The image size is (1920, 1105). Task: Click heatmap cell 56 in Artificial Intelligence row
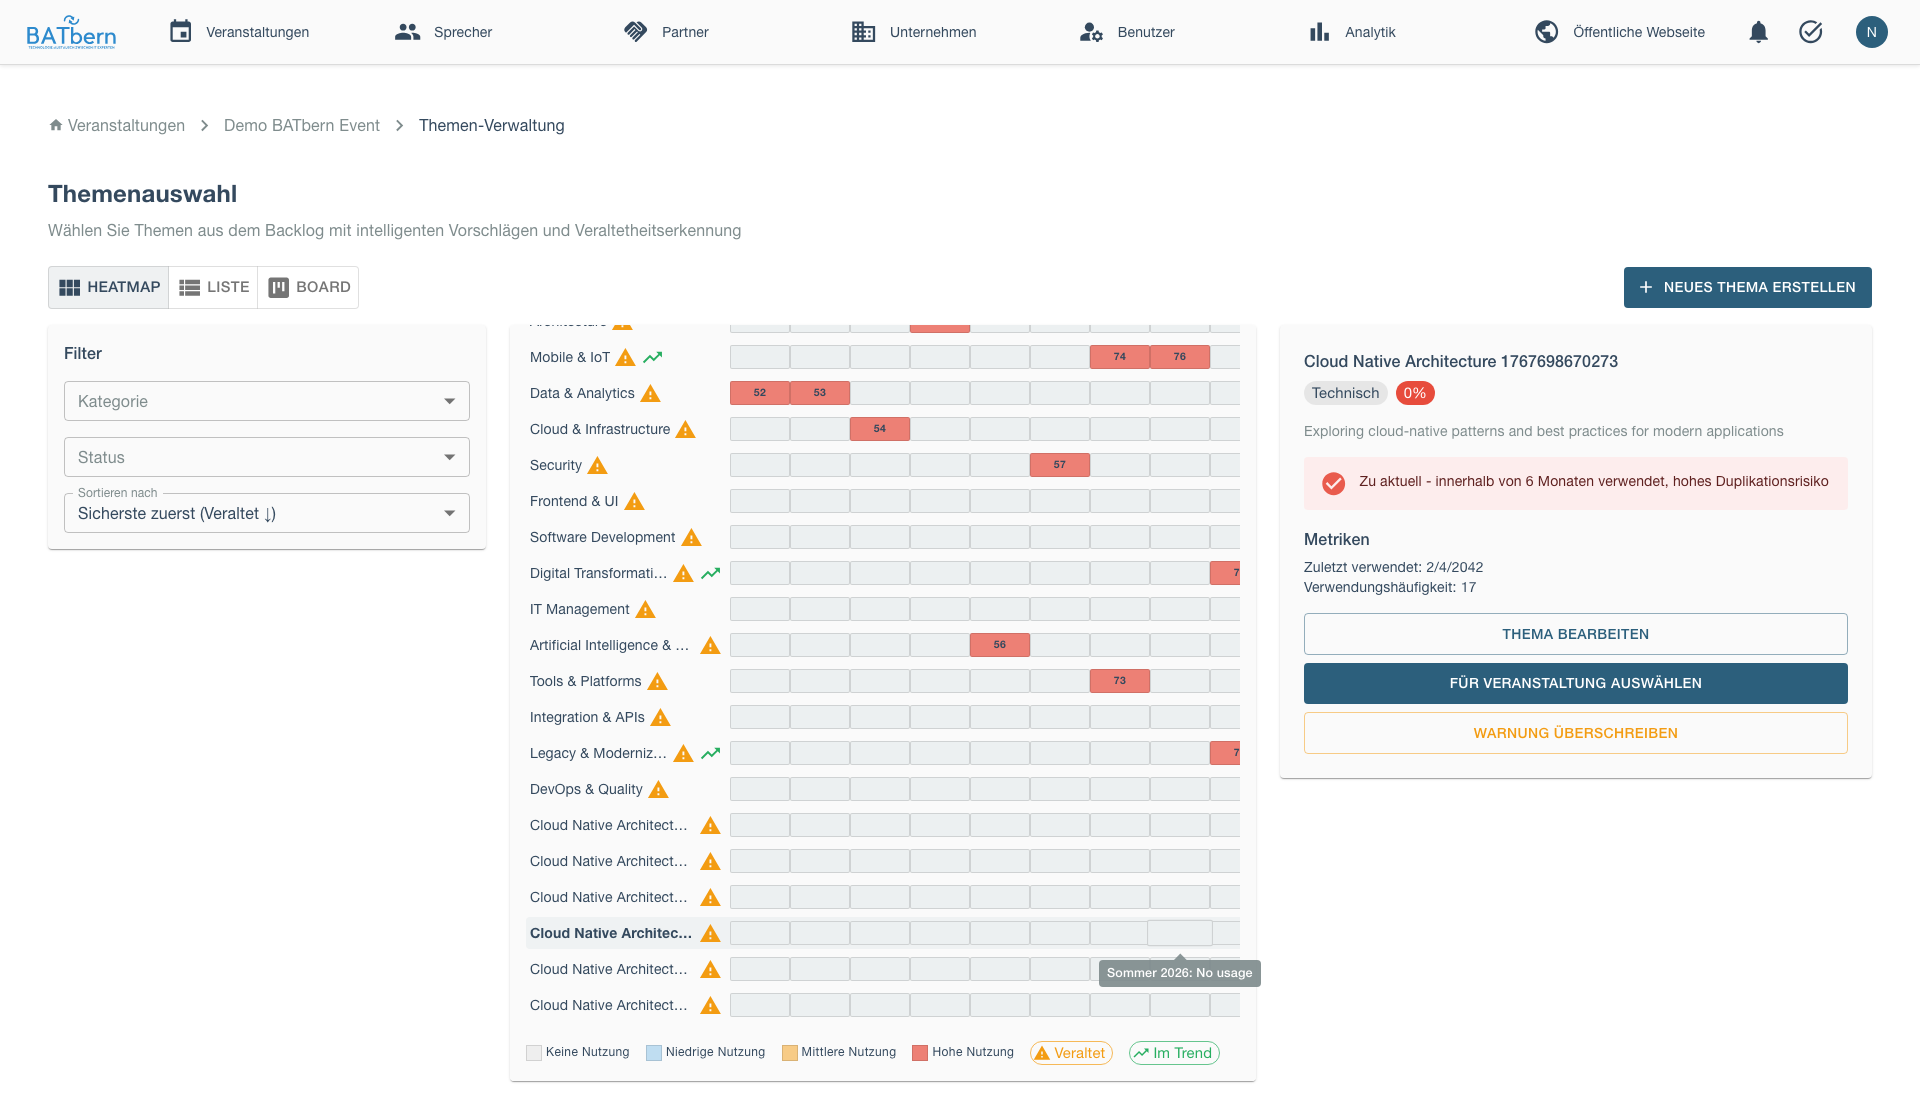(x=999, y=645)
